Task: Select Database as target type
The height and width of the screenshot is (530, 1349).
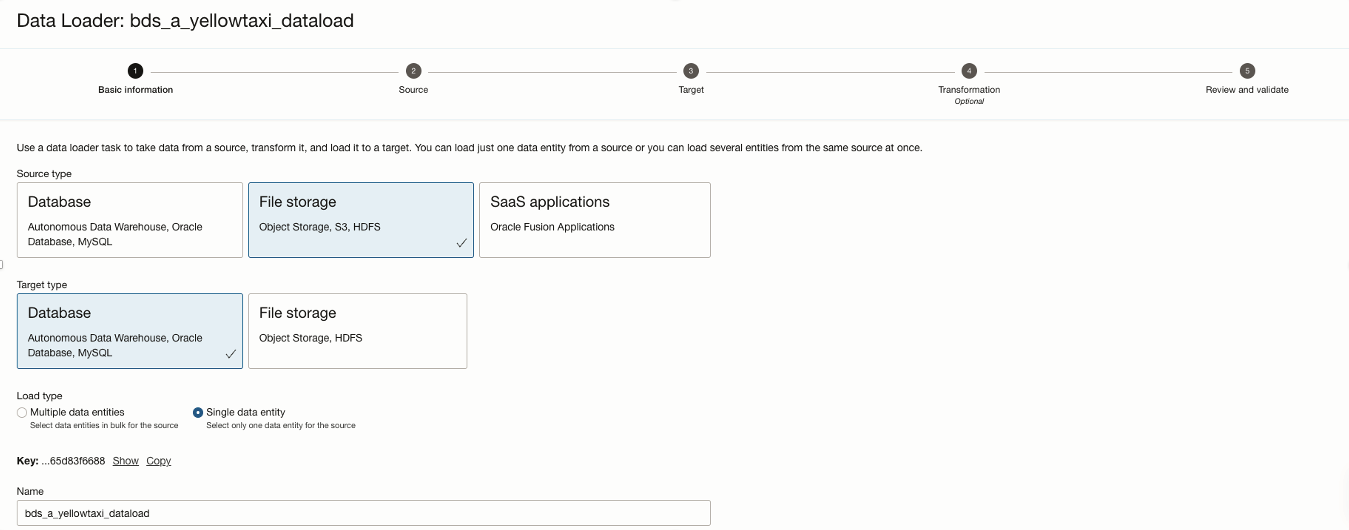Action: tap(130, 330)
